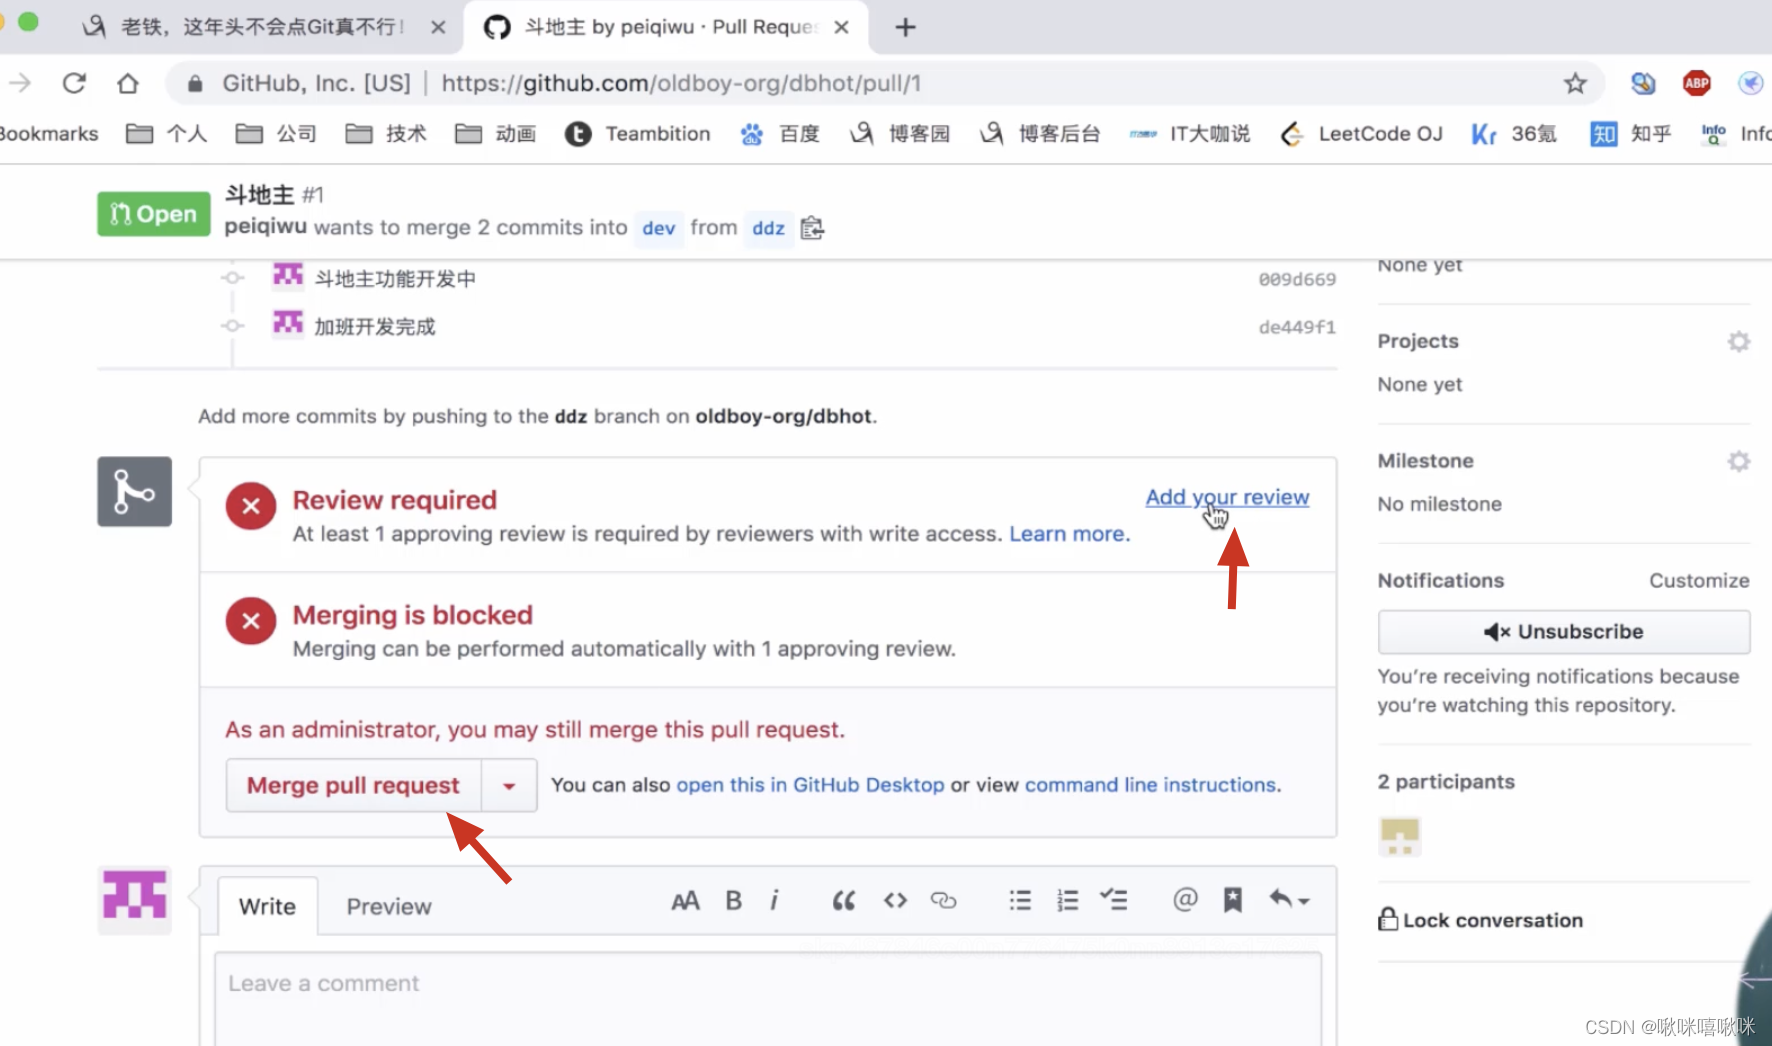Viewport: 1772px width, 1046px height.
Task: Click the ddz head branch label
Action: (768, 228)
